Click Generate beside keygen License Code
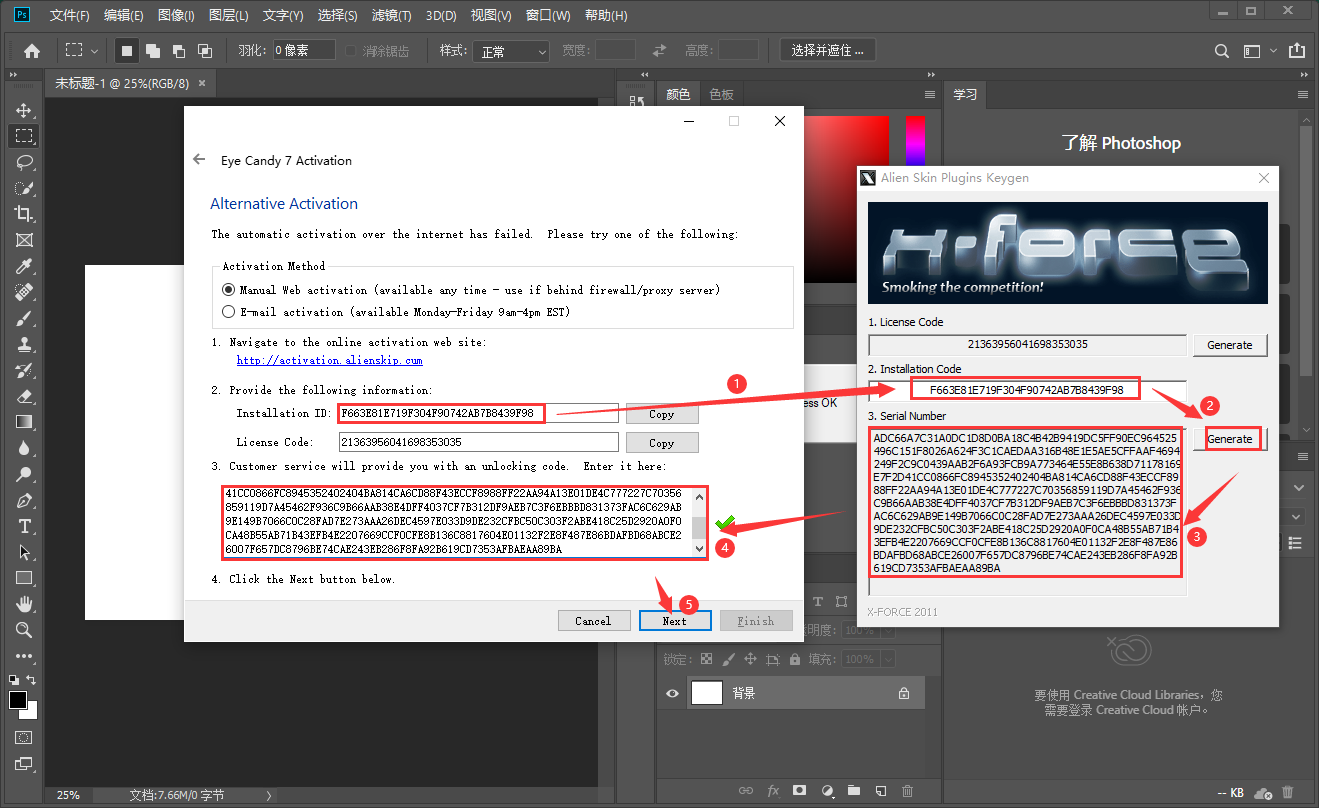Screen dimensions: 1319x808 [x=1230, y=345]
